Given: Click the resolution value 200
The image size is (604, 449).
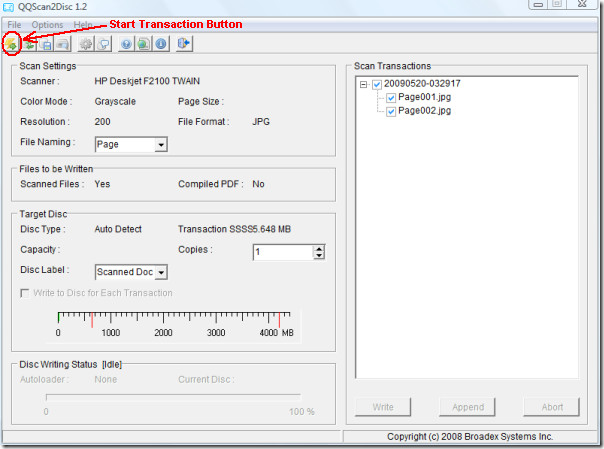Looking at the screenshot, I should coord(102,122).
